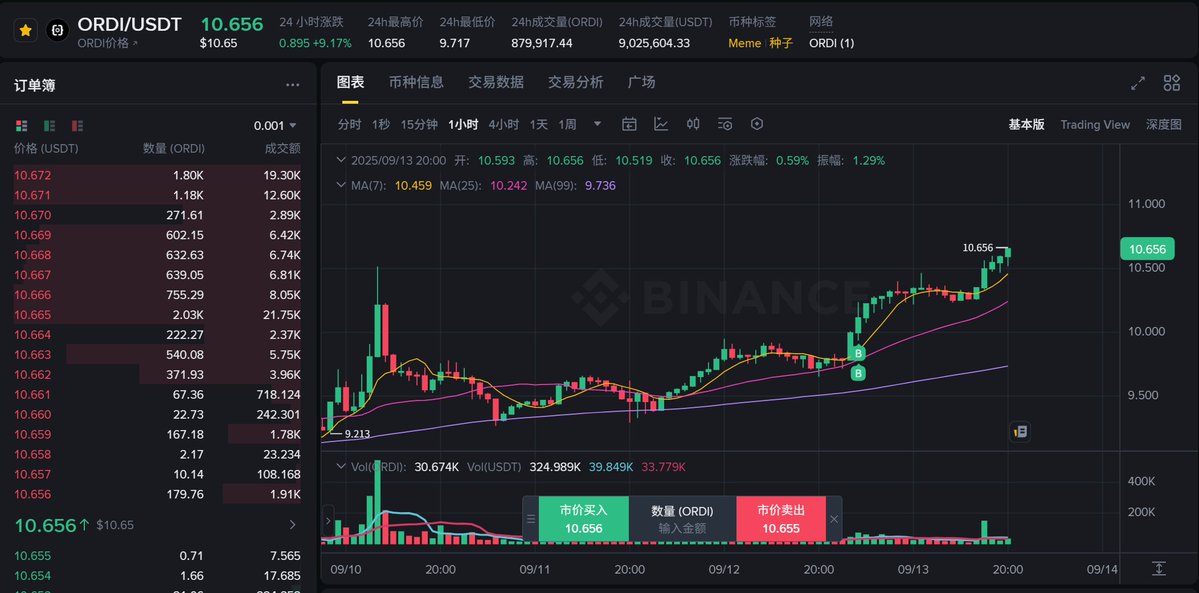Image resolution: width=1199 pixels, height=593 pixels.
Task: Select the 1小时 interval
Action: click(x=463, y=124)
